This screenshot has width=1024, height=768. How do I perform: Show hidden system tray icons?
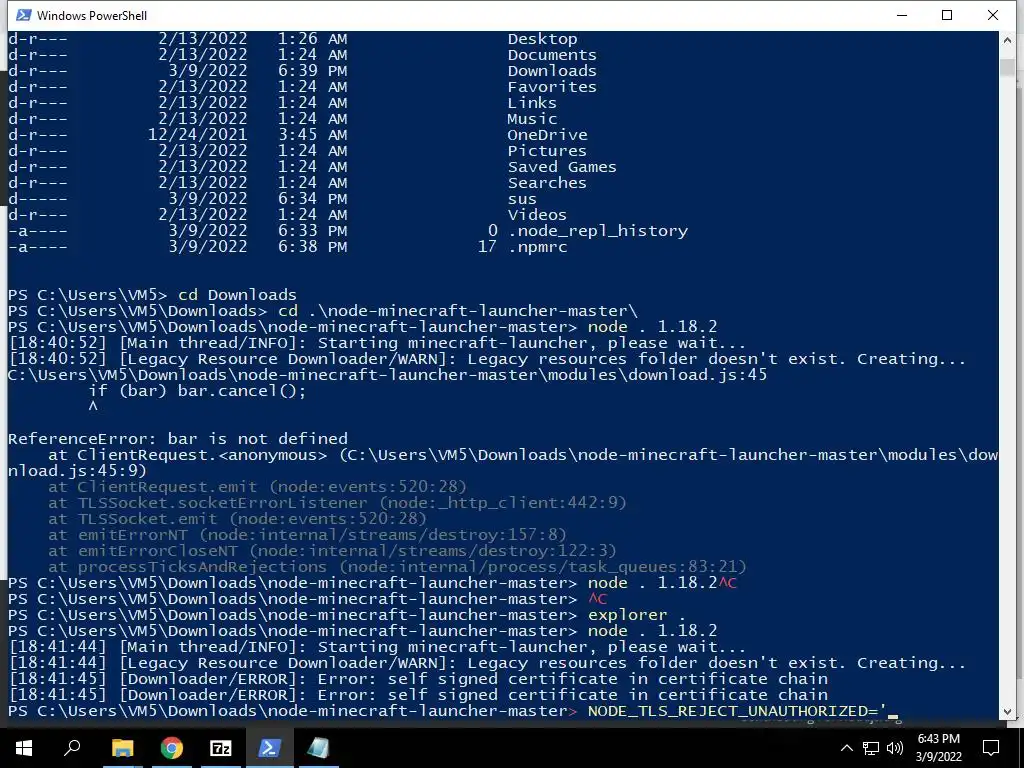tap(846, 748)
